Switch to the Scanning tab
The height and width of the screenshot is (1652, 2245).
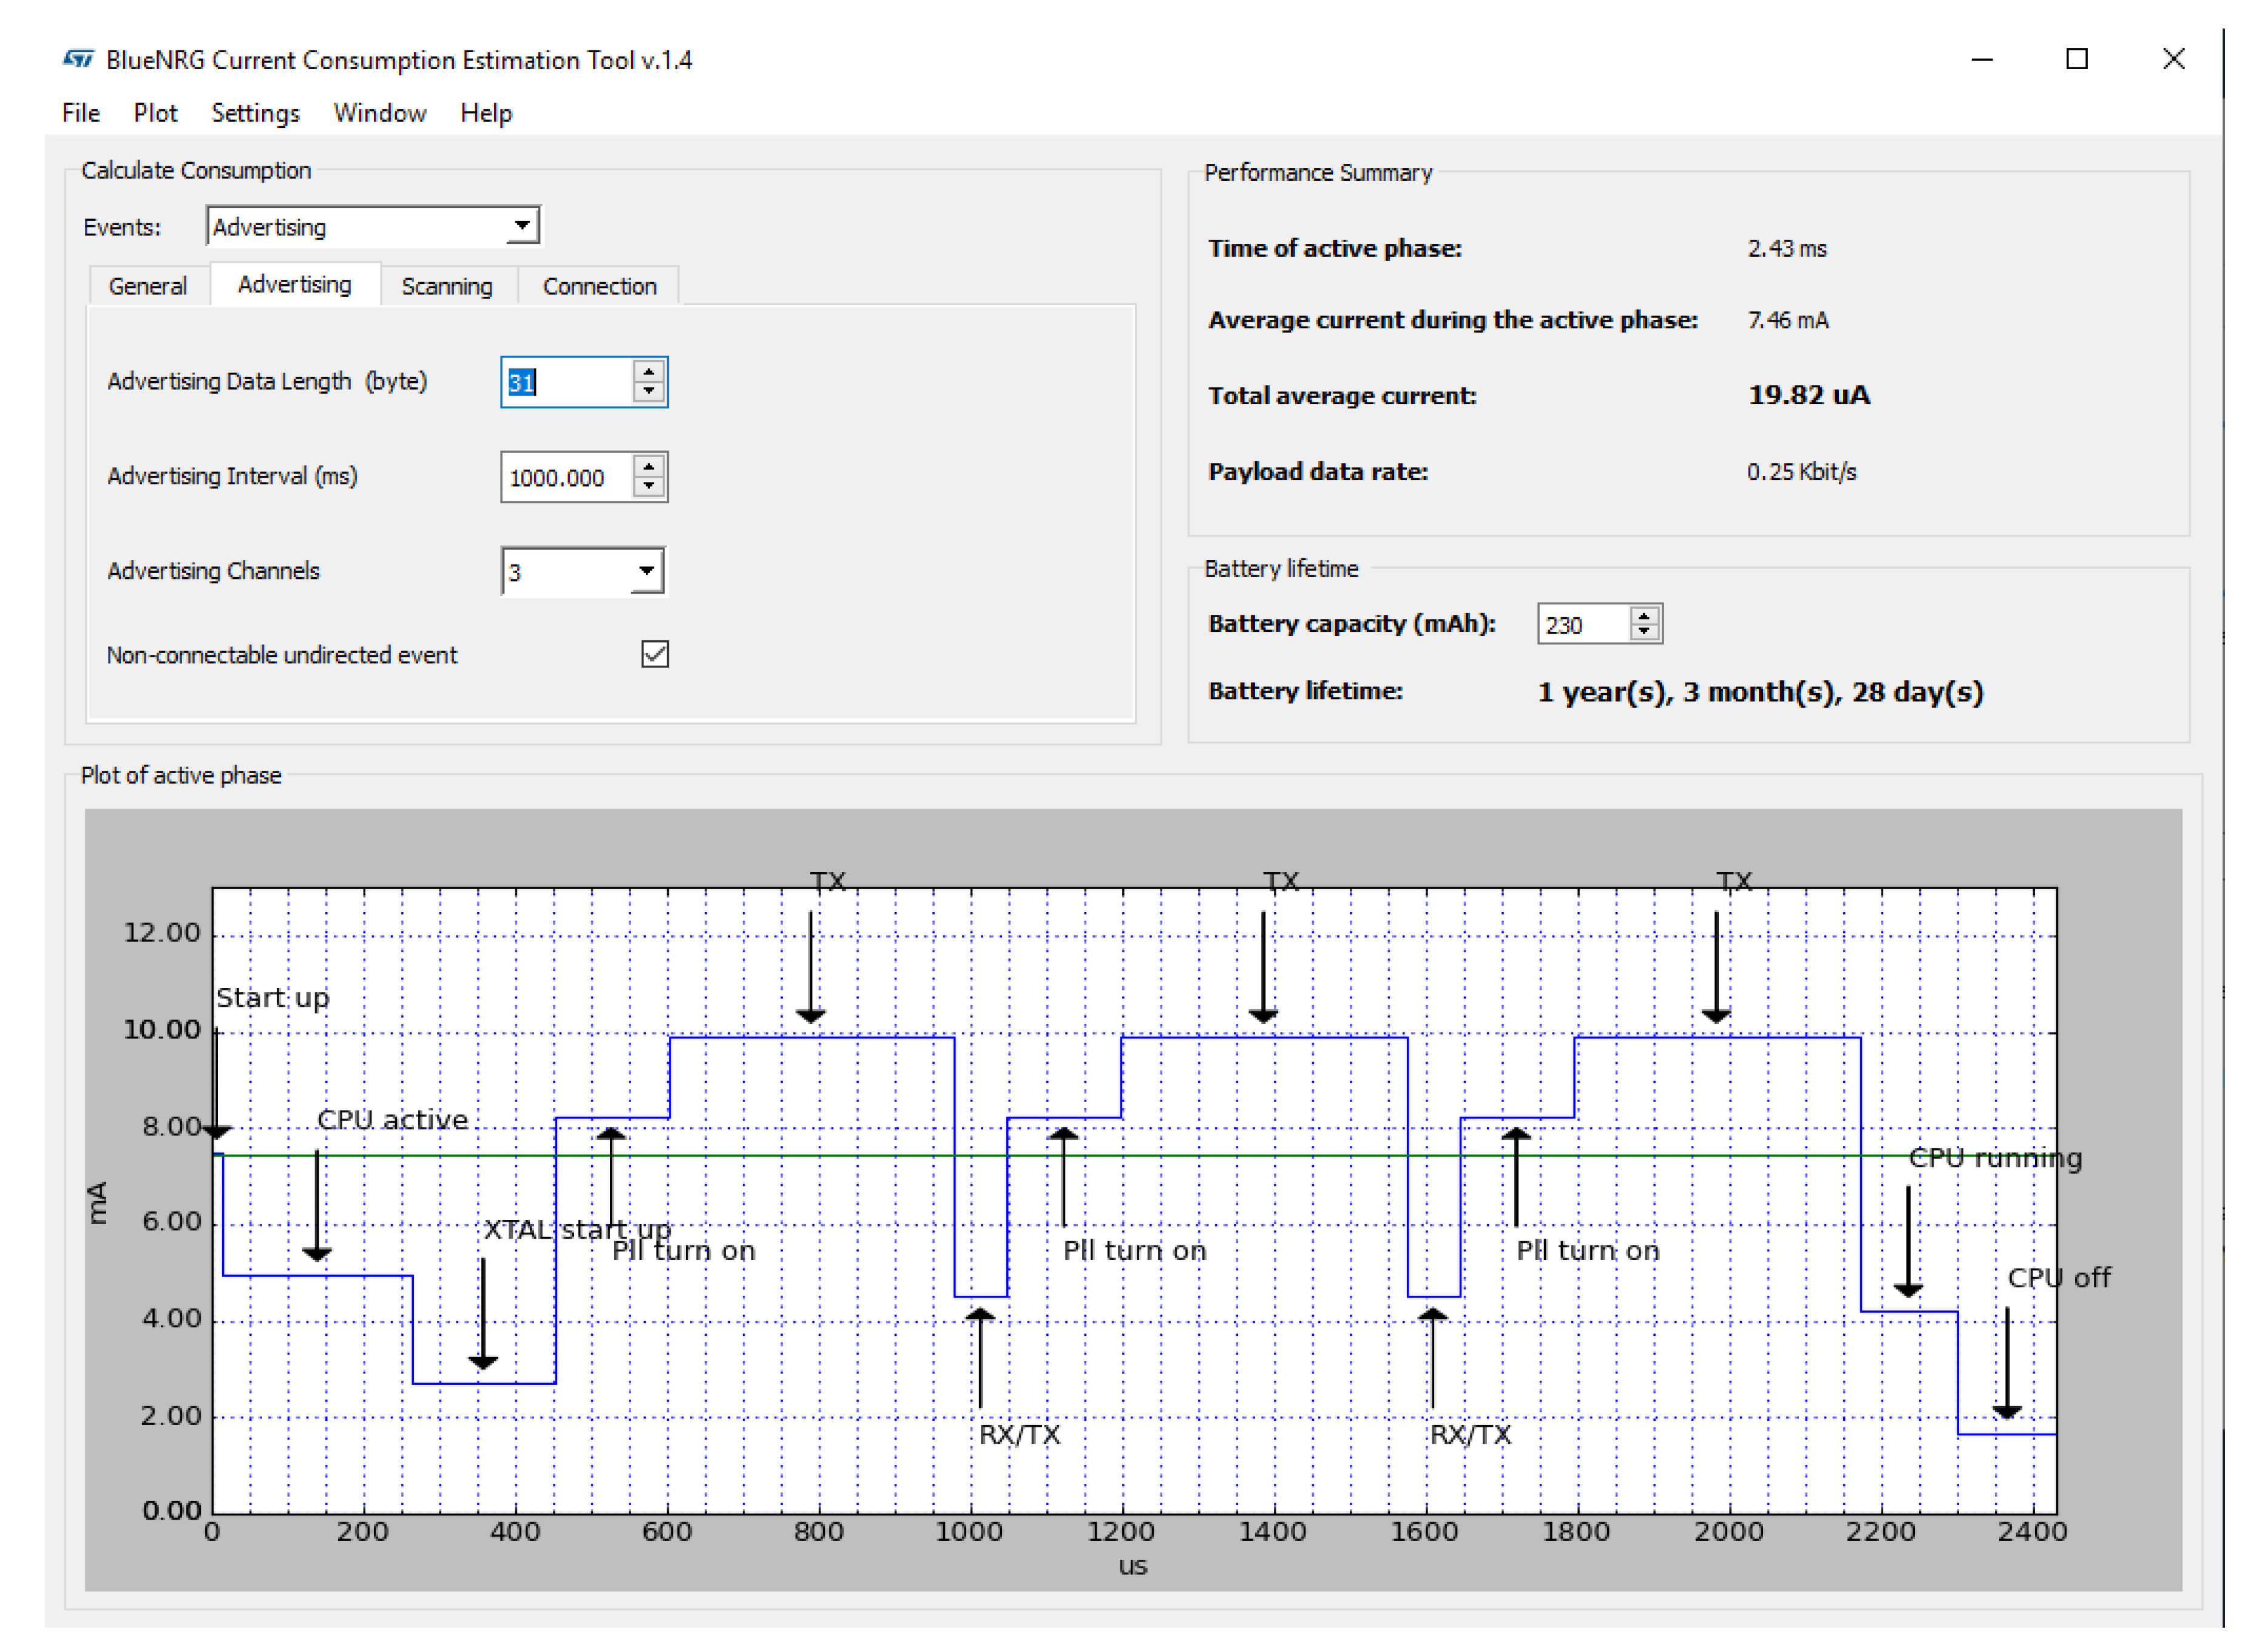447,286
